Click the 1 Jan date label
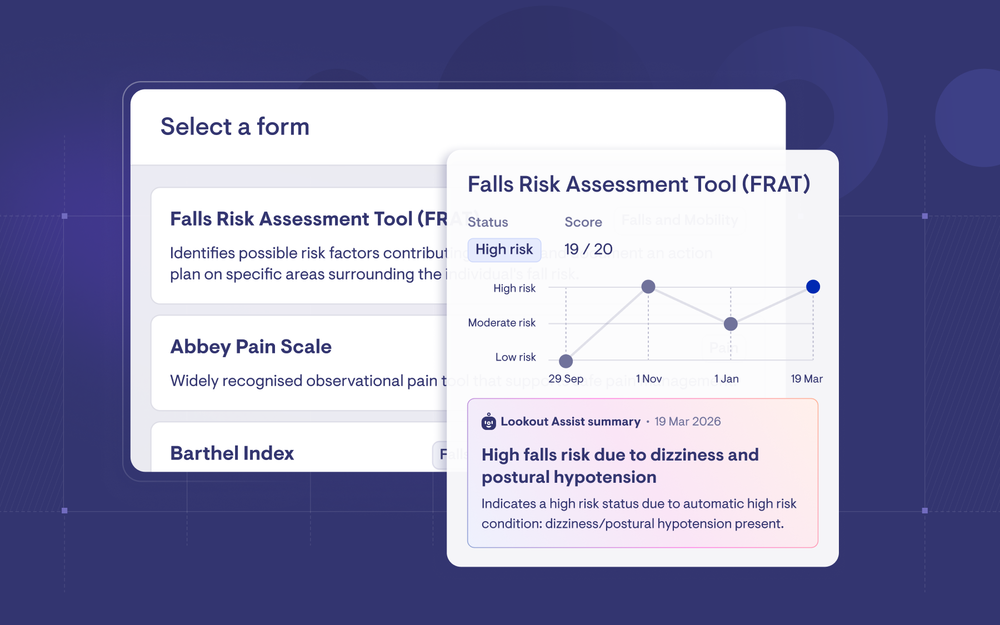Viewport: 1000px width, 625px height. [x=726, y=379]
